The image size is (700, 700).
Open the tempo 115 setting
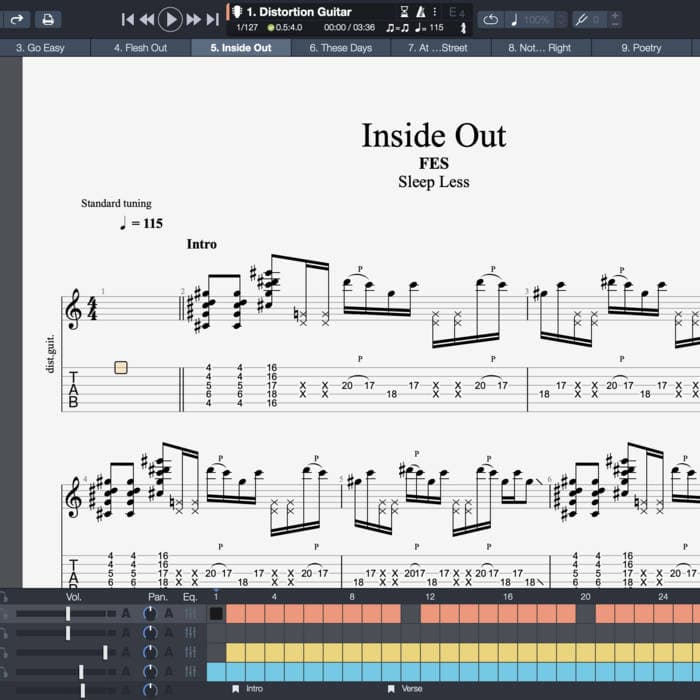429,28
